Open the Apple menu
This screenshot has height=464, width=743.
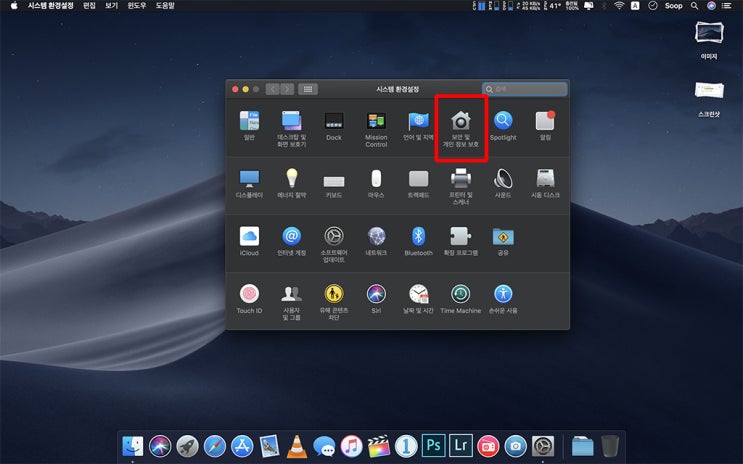[14, 6]
